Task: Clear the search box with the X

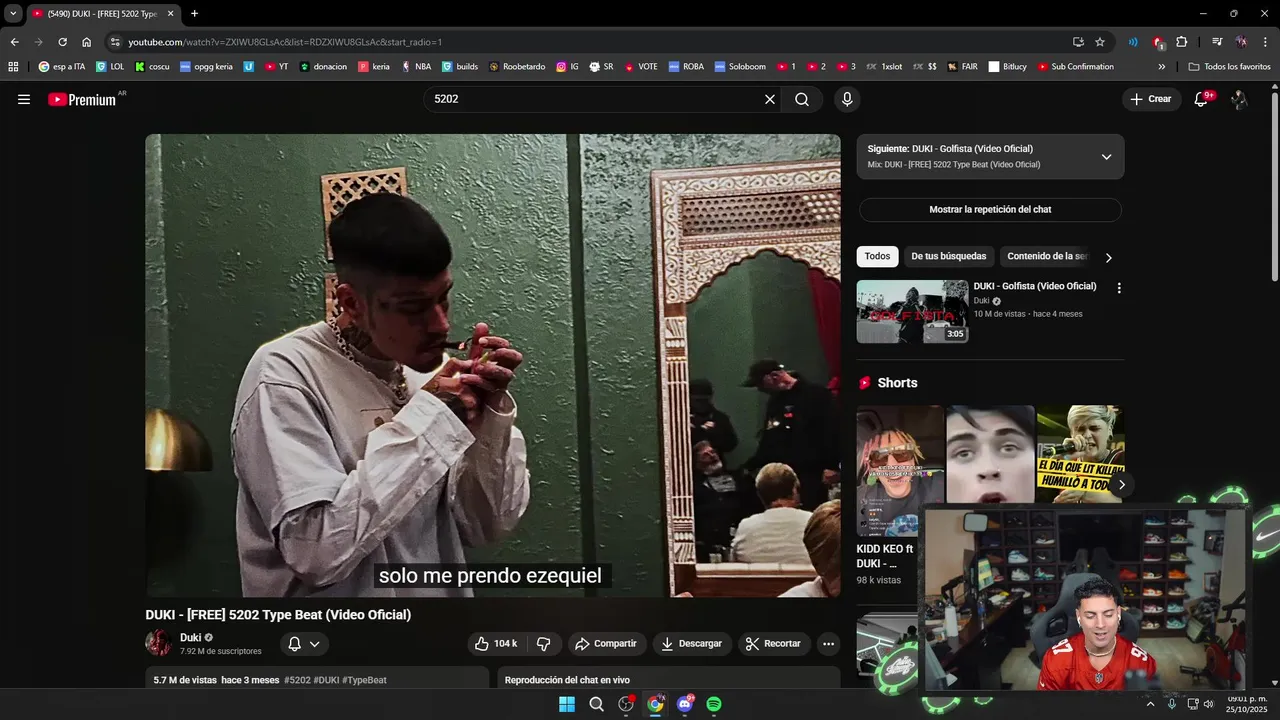Action: click(x=770, y=99)
